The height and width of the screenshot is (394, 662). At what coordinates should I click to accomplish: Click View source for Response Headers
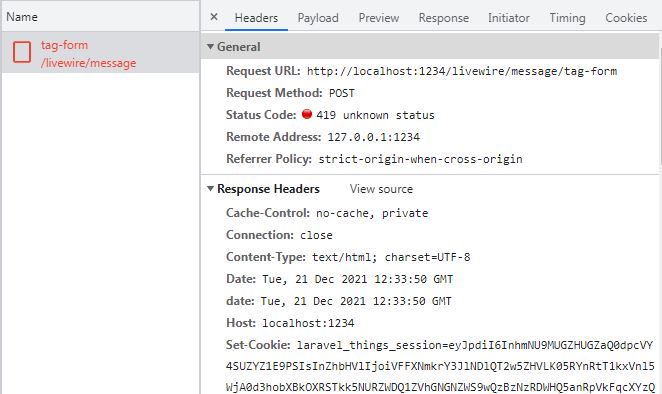[381, 189]
